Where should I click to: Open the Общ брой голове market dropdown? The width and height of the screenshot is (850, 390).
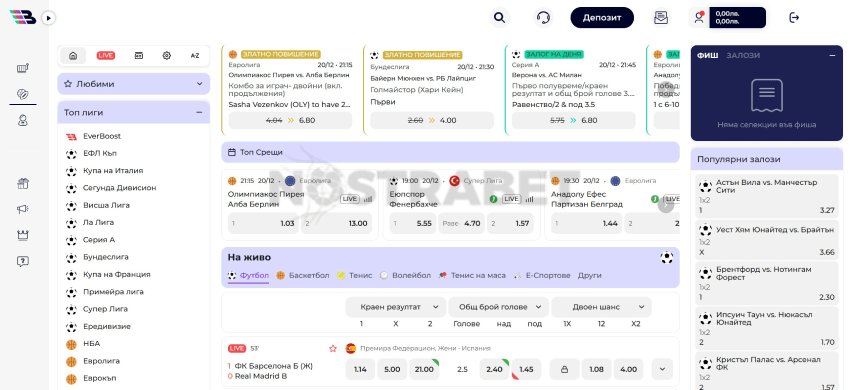click(498, 307)
